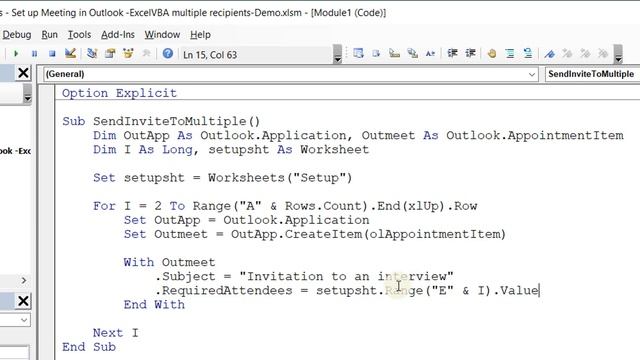
Task: Click Previous Bookmark icon
Action: point(585,53)
